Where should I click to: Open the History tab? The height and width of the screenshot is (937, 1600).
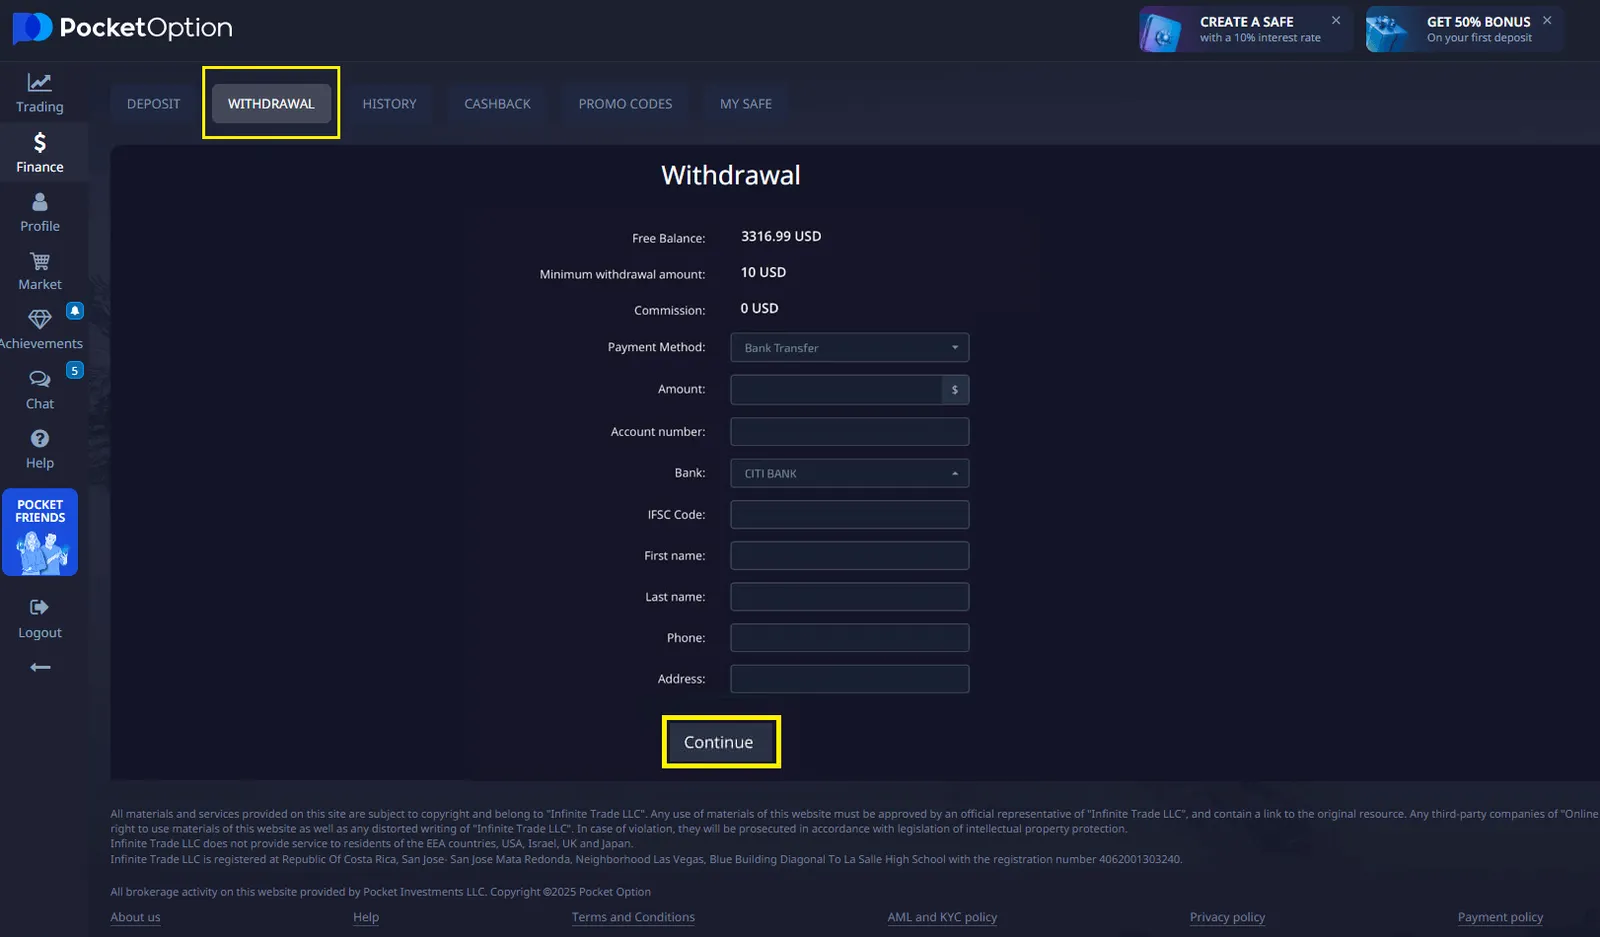click(389, 104)
